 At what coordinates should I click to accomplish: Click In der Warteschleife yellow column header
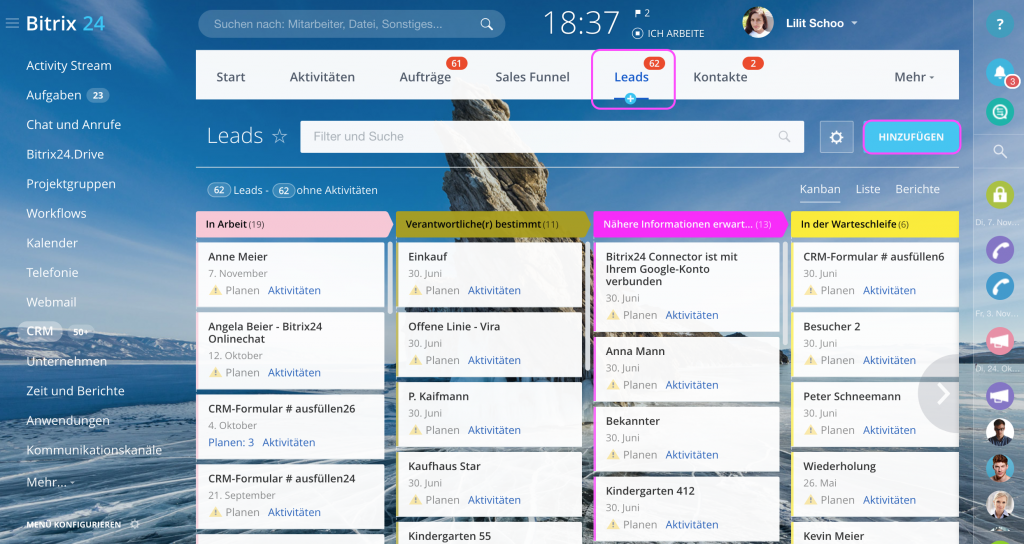pyautogui.click(x=875, y=224)
